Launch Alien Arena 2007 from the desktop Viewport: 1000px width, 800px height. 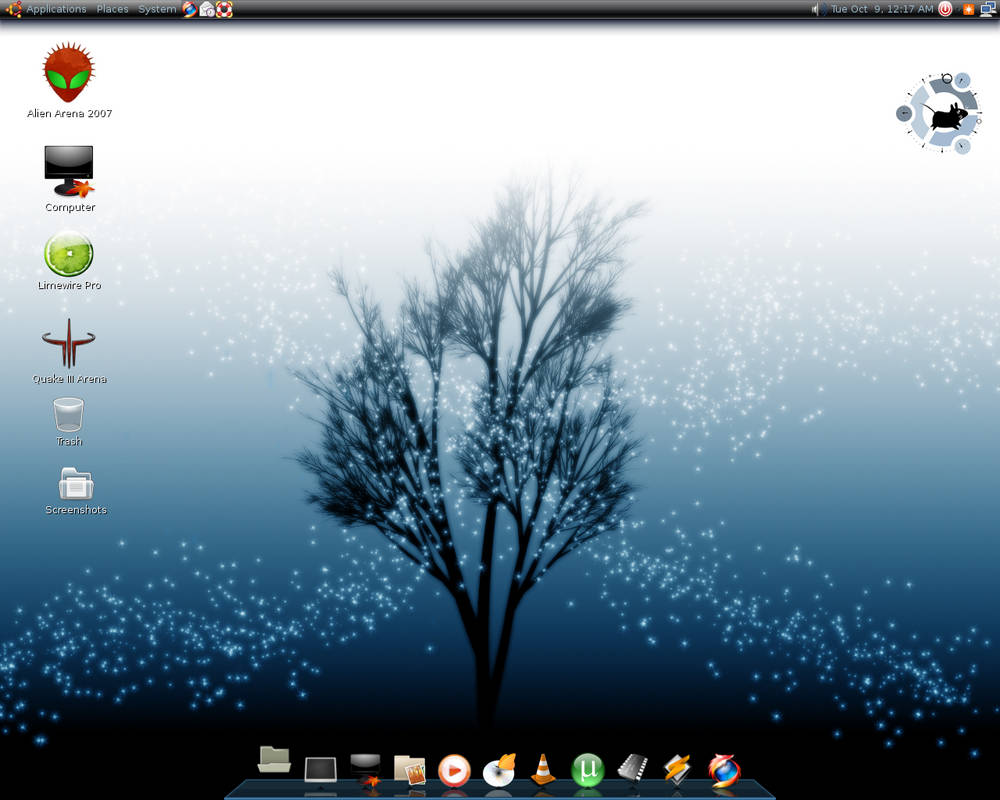tap(67, 75)
